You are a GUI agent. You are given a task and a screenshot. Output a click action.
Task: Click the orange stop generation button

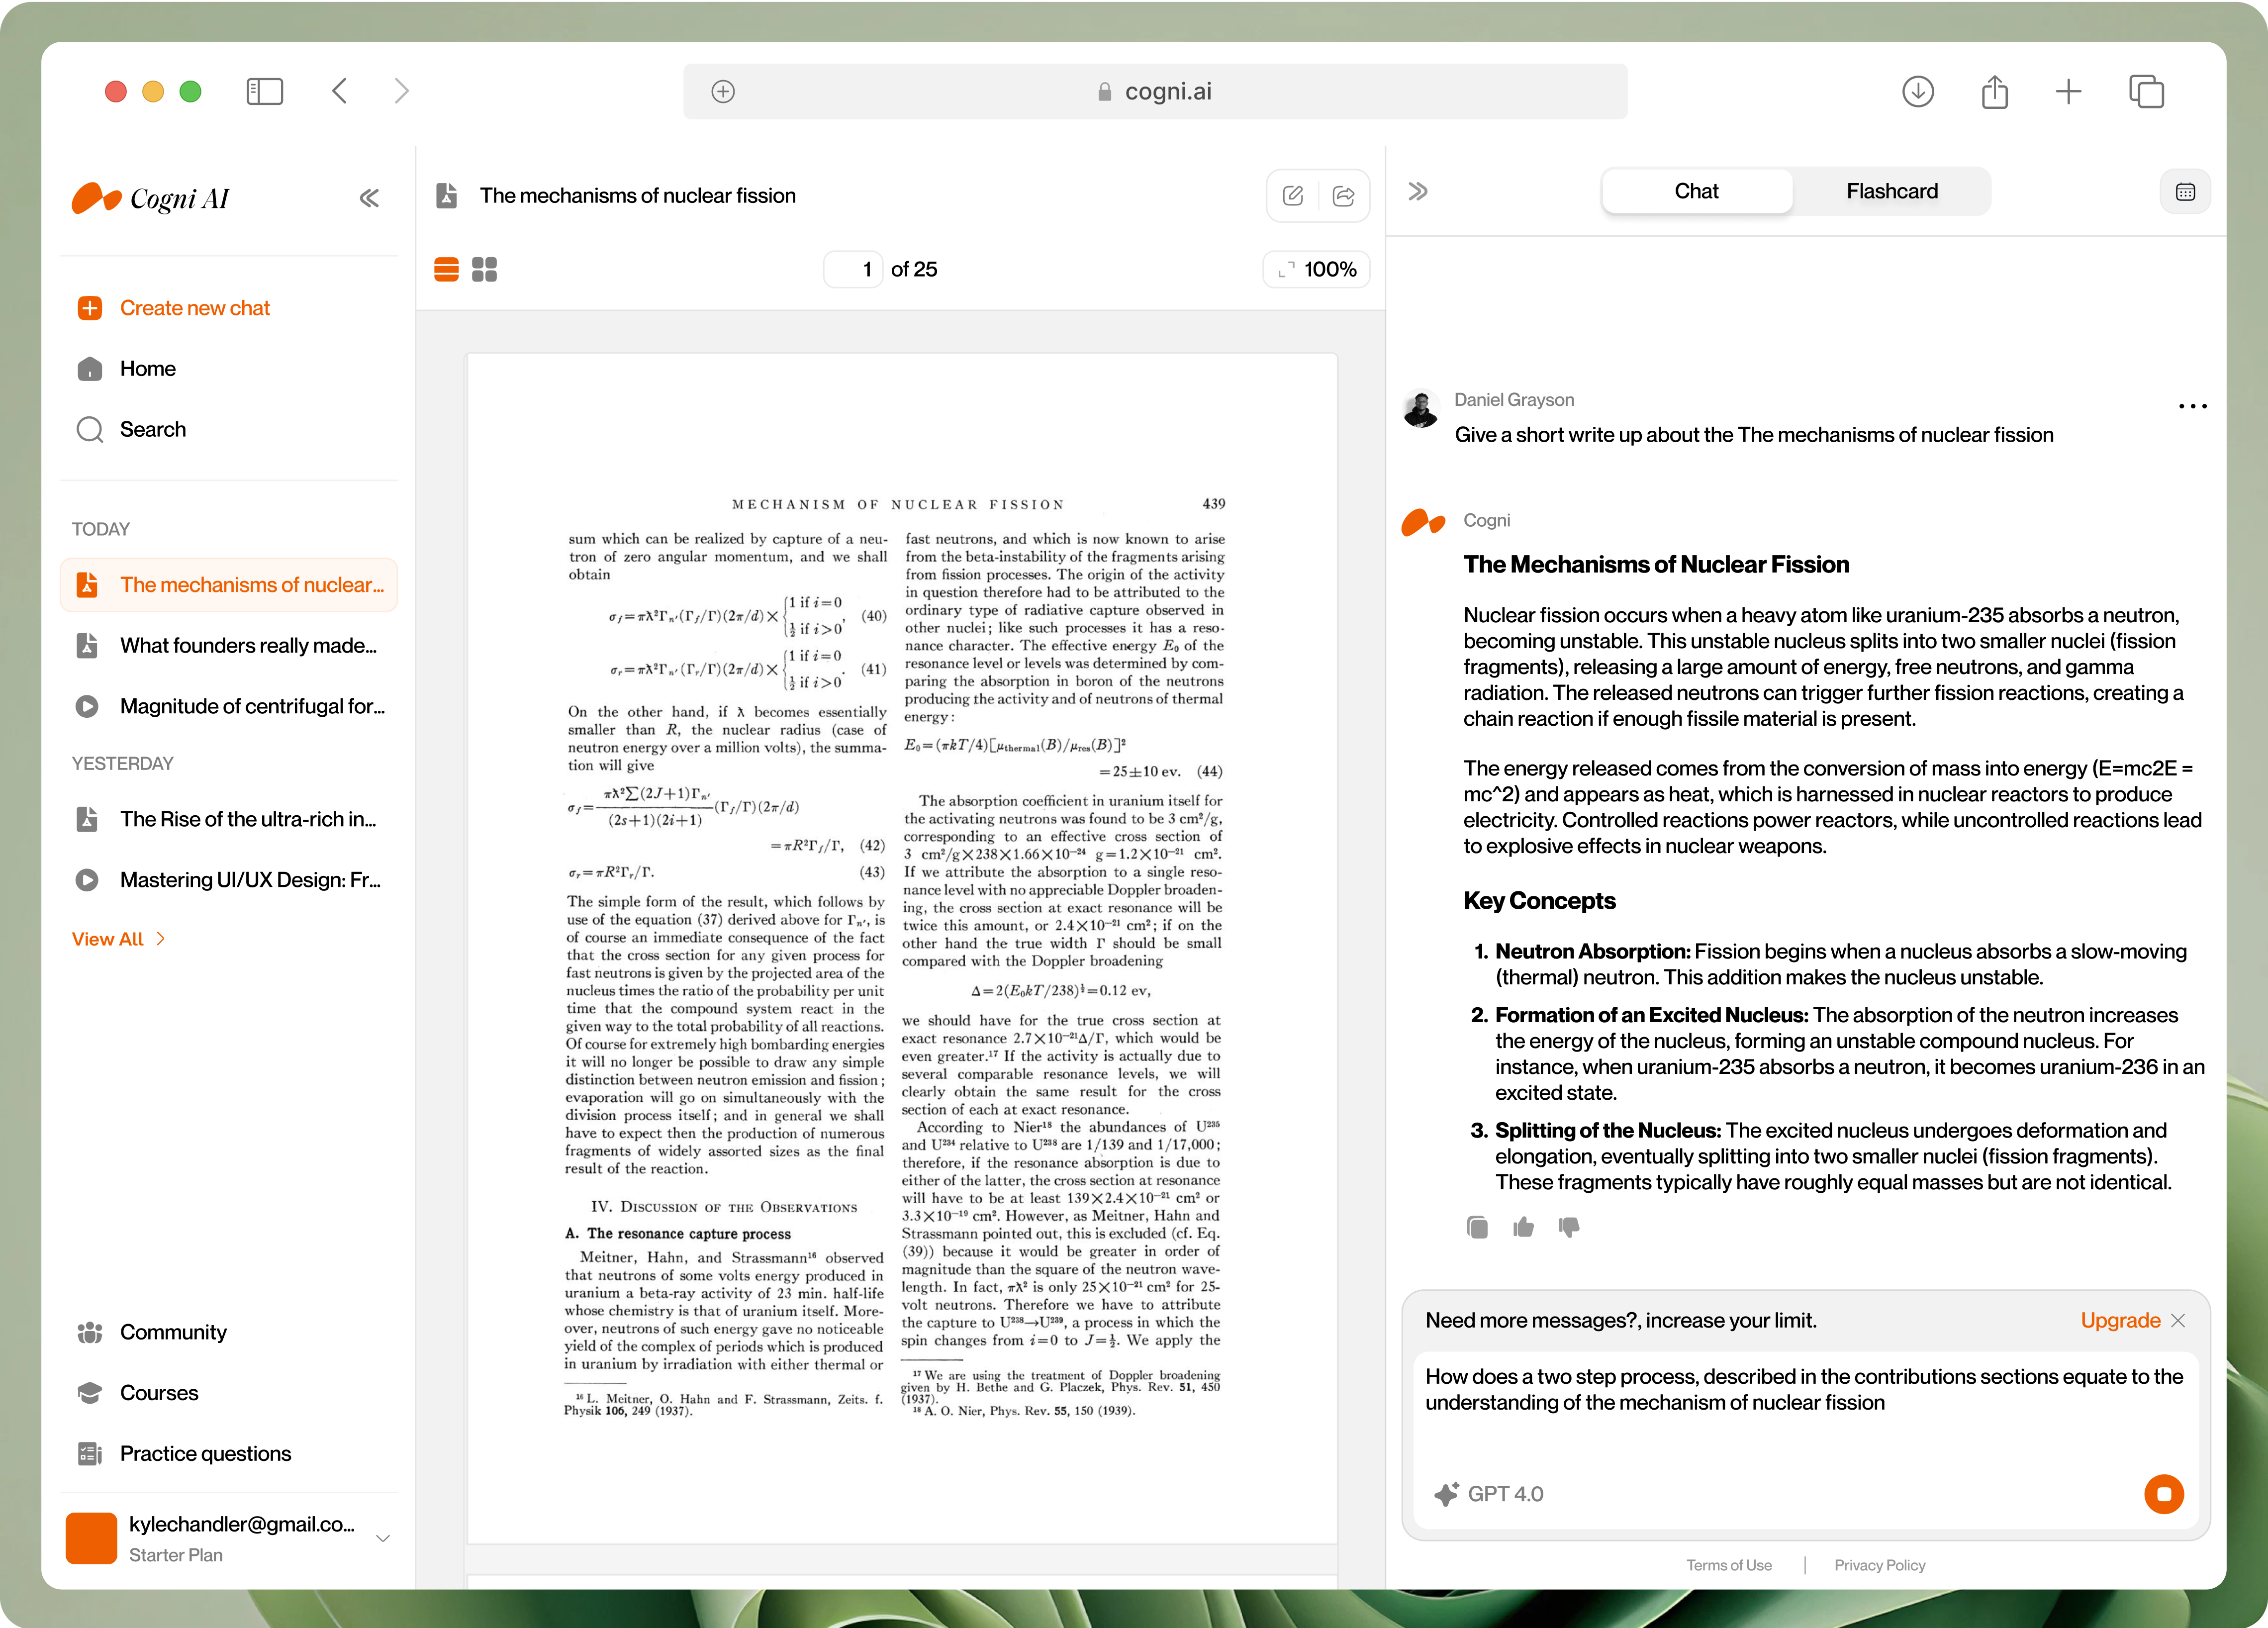coord(2164,1495)
